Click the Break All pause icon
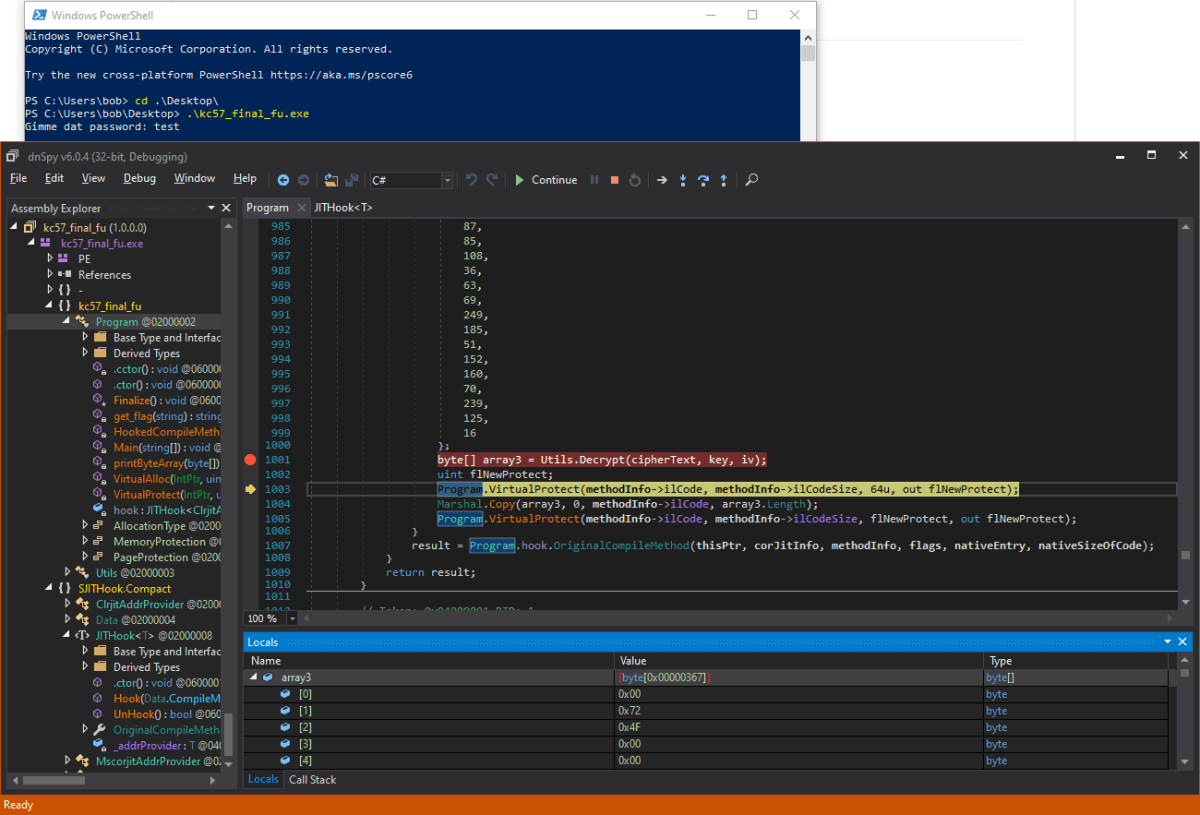 pyautogui.click(x=595, y=180)
